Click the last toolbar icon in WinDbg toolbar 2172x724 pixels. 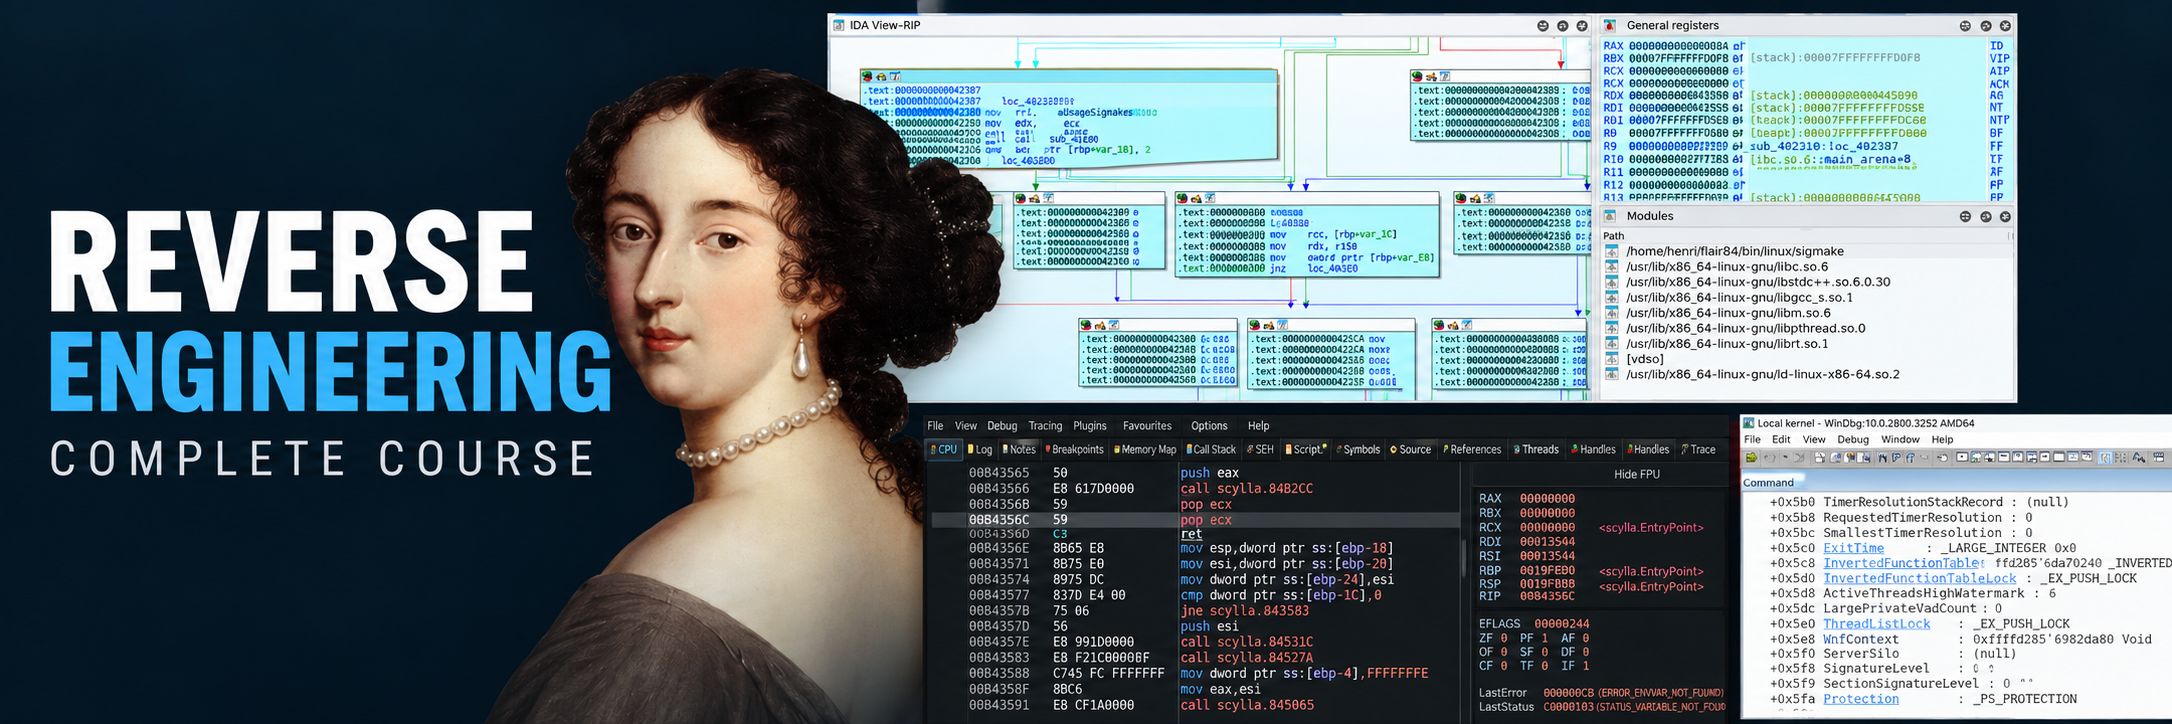[x=2158, y=458]
